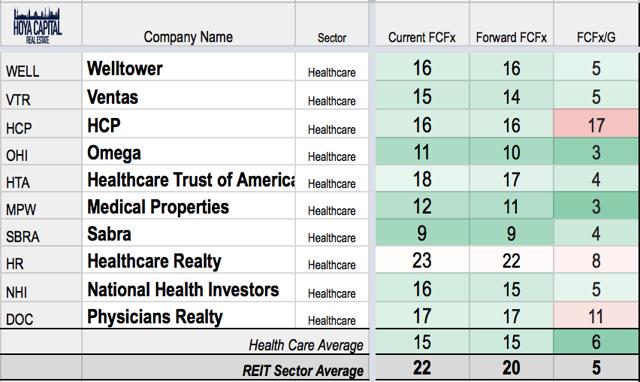
Task: Click the Hoya Capital Real Estate logo
Action: coord(37,26)
